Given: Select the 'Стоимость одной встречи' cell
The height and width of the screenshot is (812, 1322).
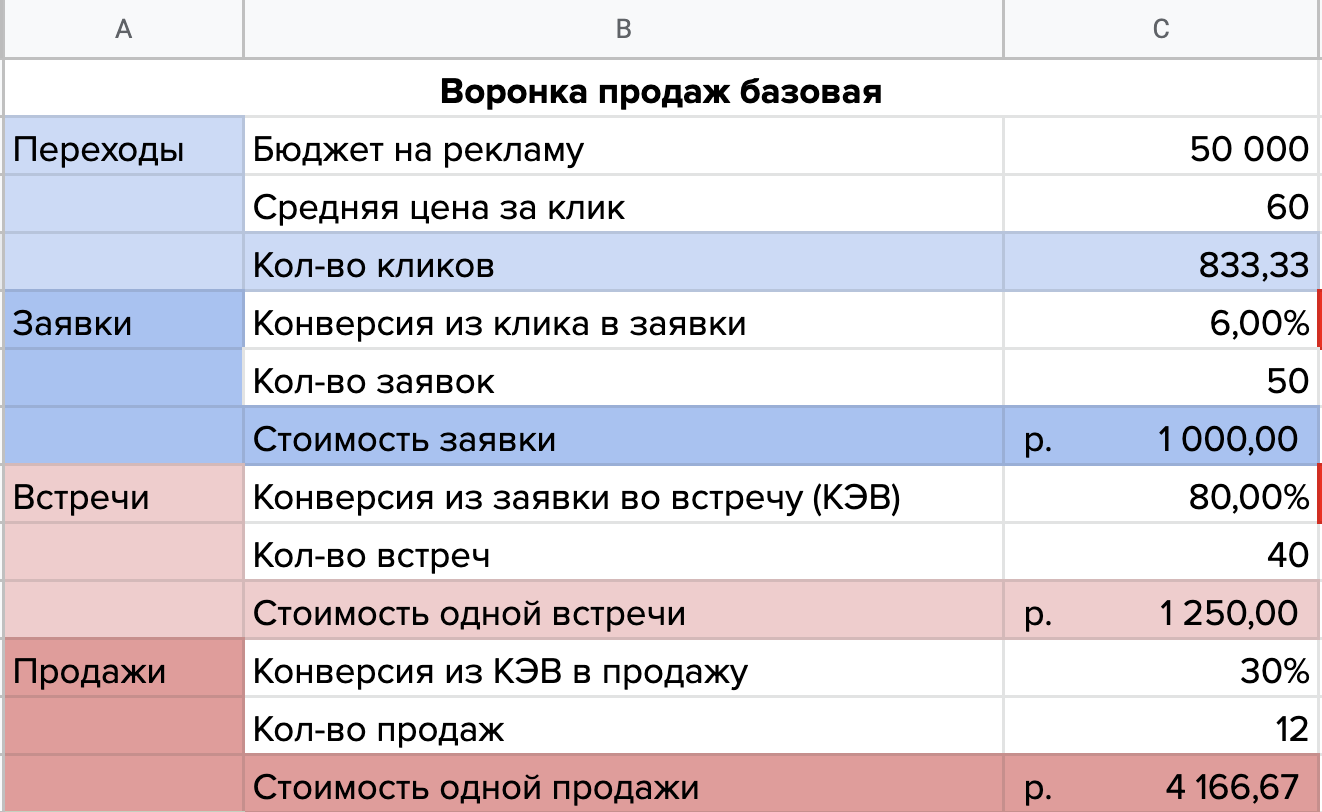Looking at the screenshot, I should click(623, 612).
